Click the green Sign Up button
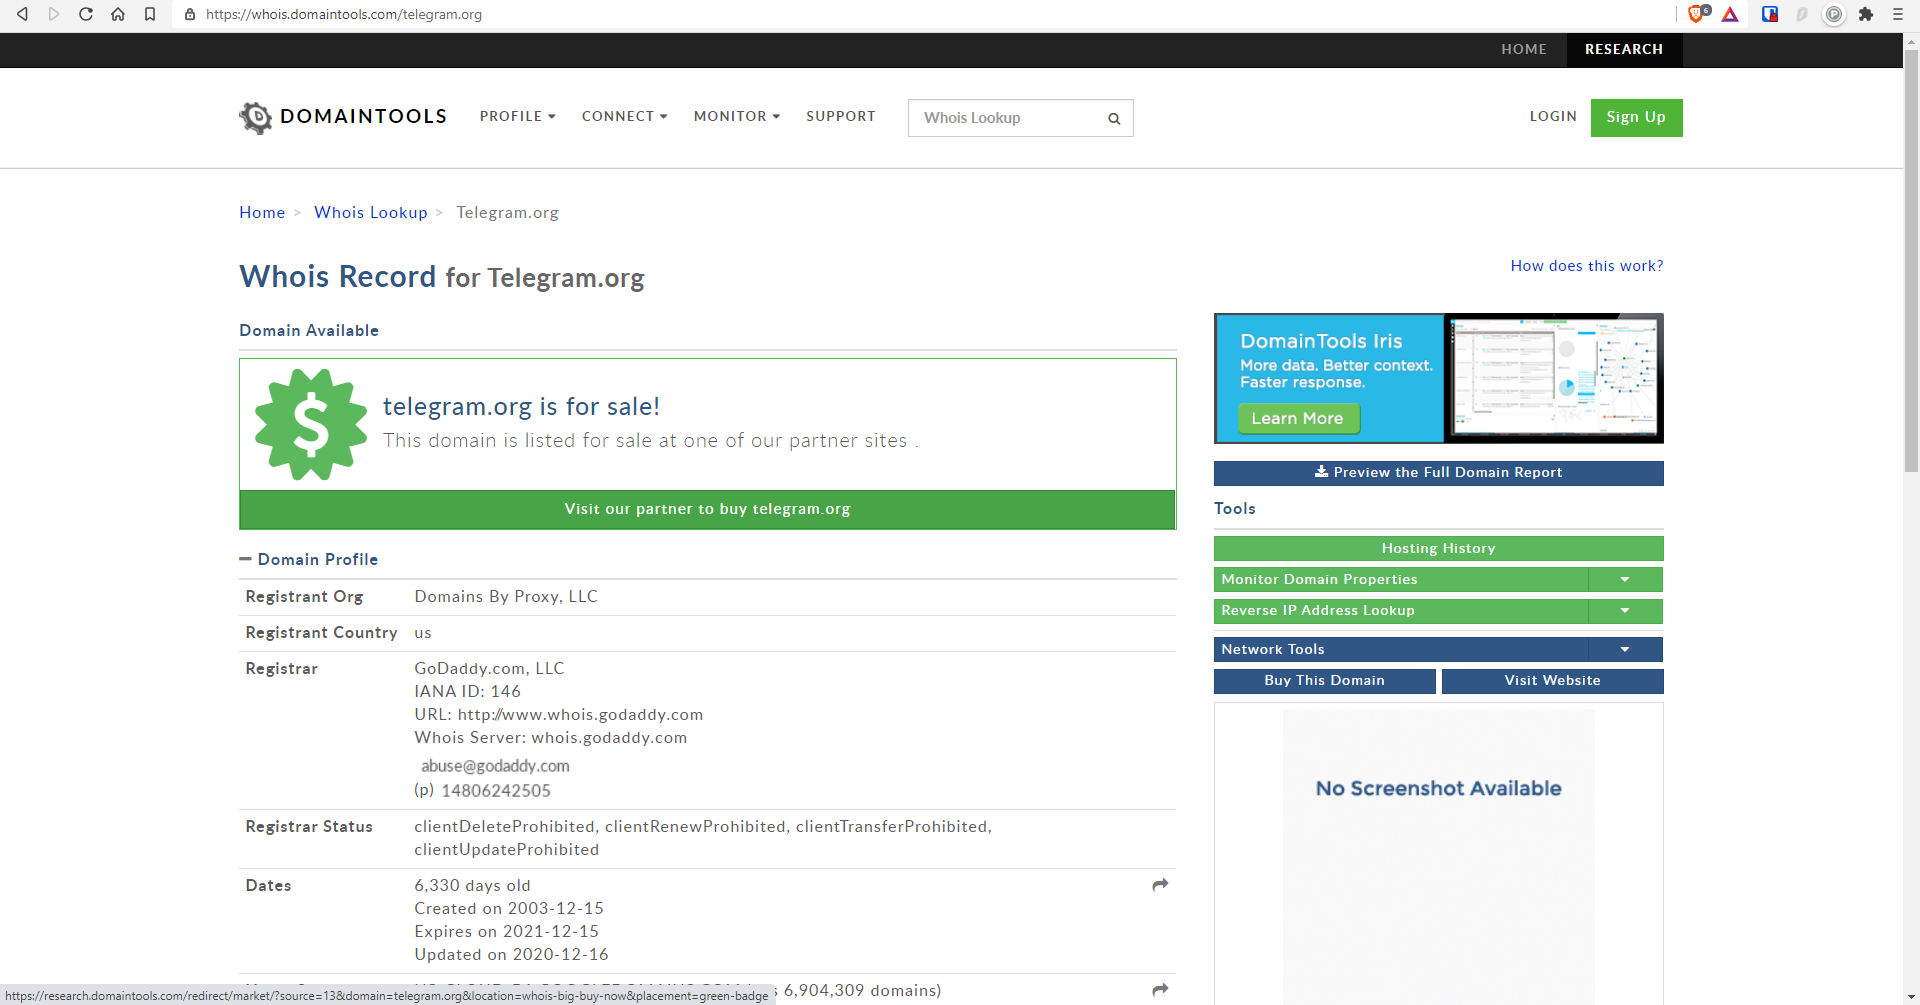This screenshot has height=1005, width=1920. point(1636,117)
